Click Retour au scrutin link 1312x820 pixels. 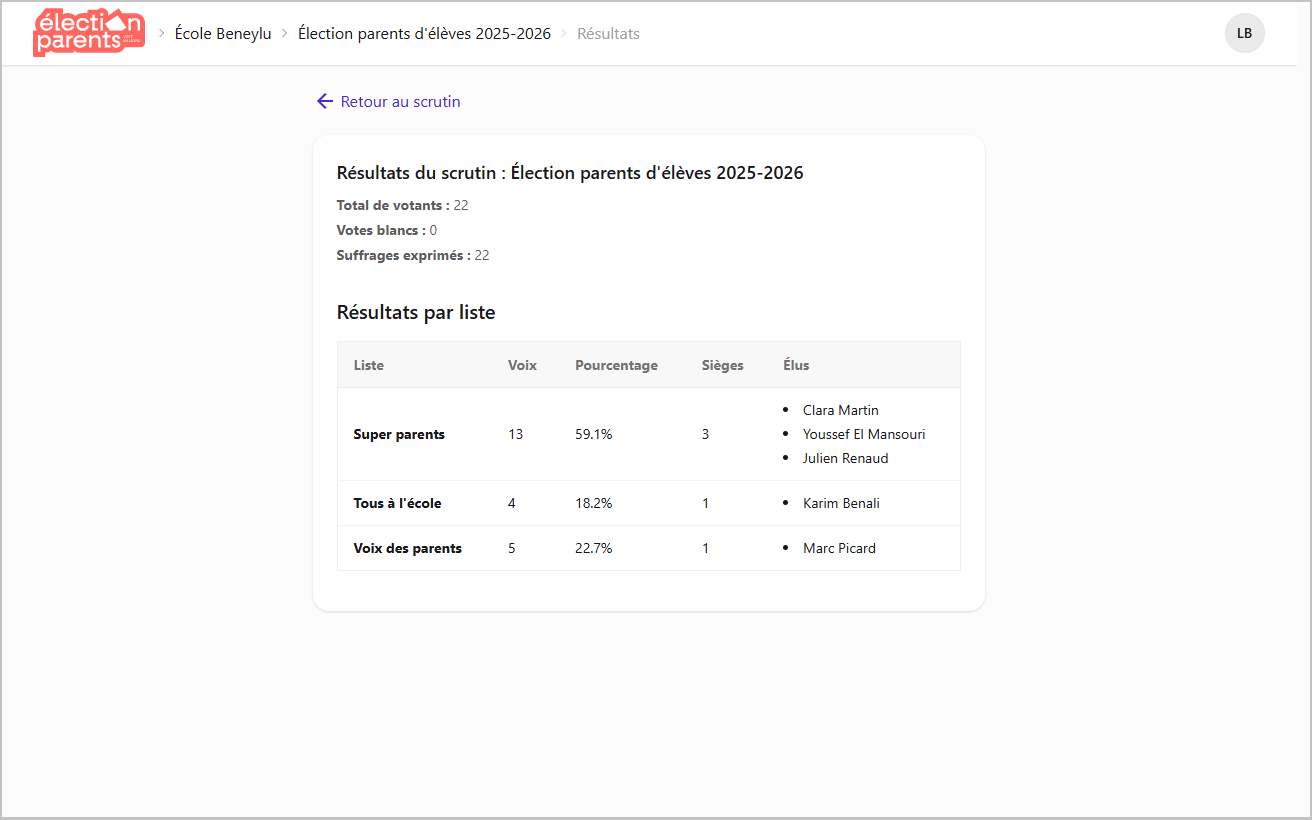coord(400,101)
